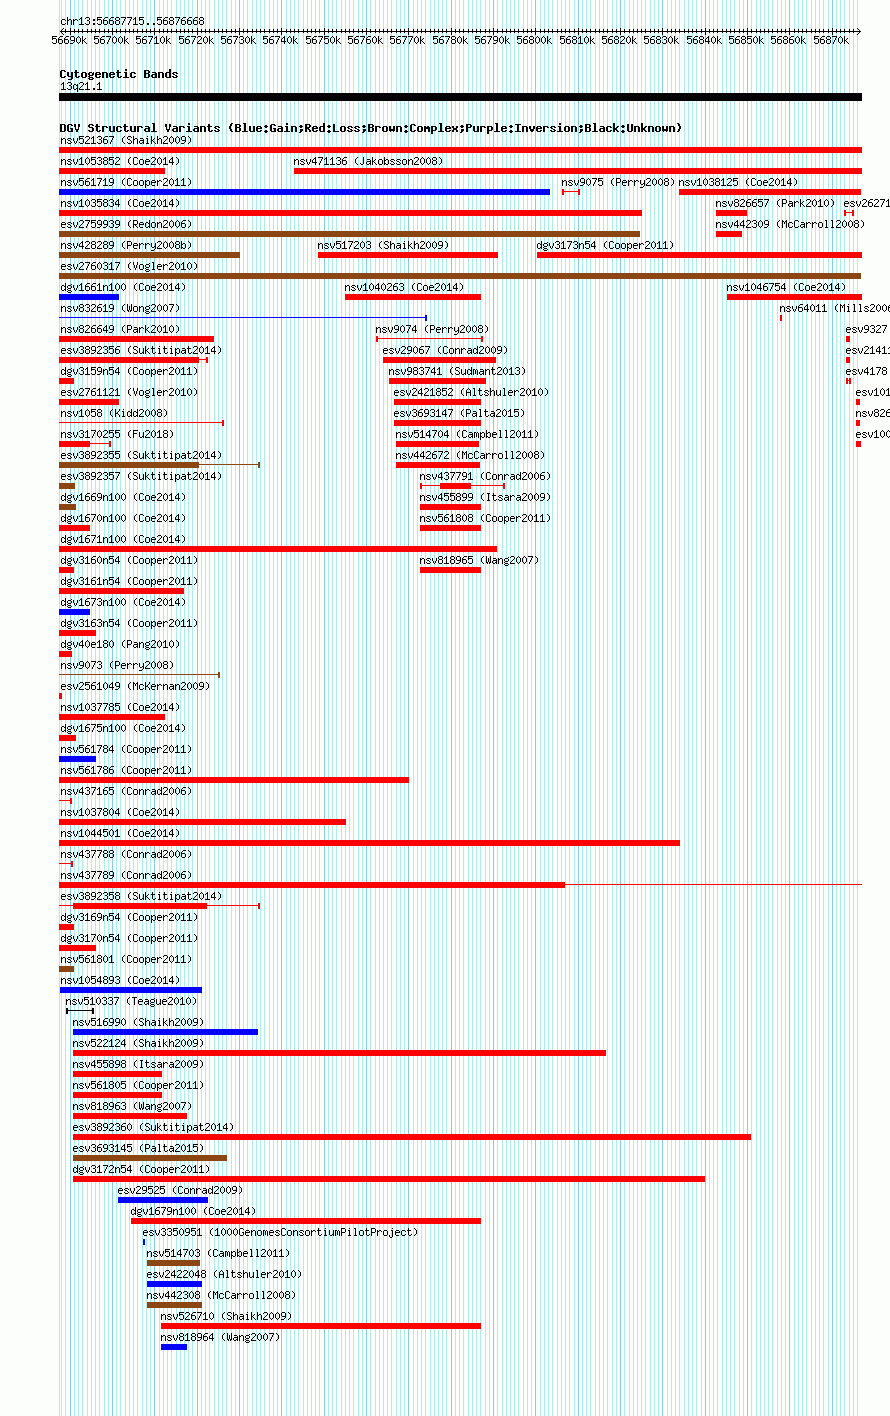Screen dimensions: 890x1416
Task: Select the nsv818965 (Wang2007) label
Action: (479, 560)
